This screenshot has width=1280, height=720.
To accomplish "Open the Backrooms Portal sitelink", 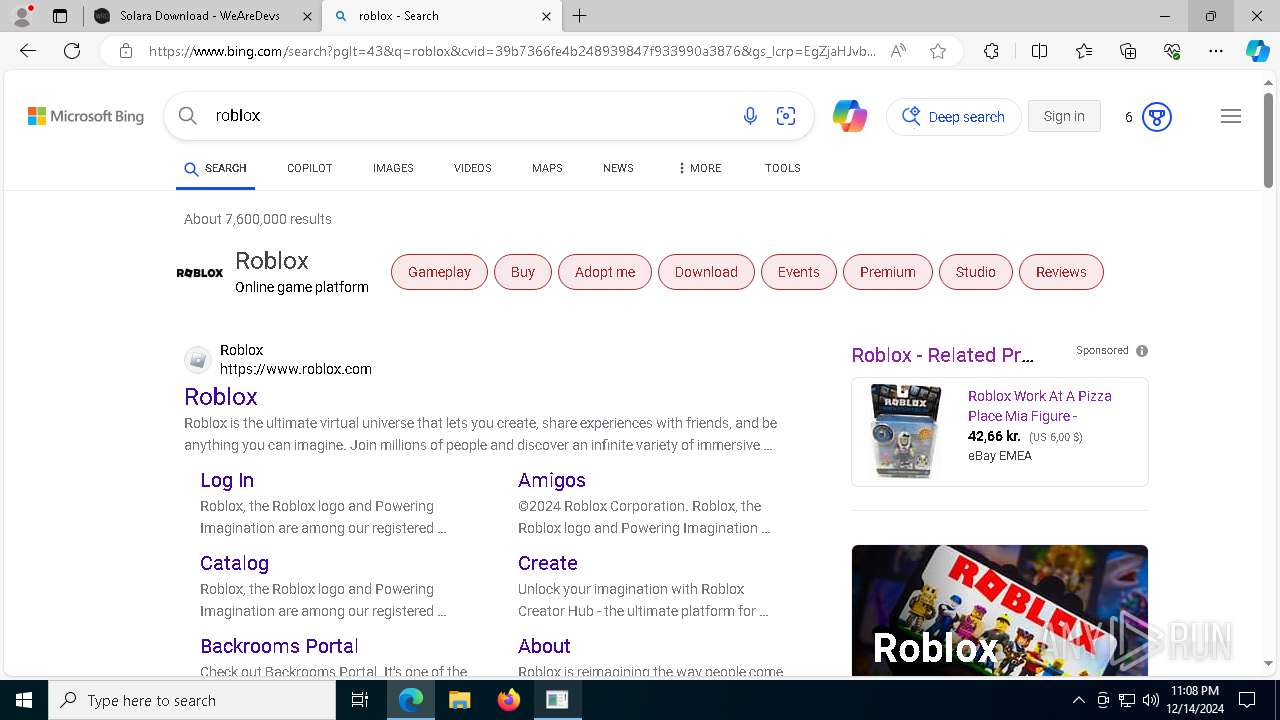I will click(x=279, y=646).
